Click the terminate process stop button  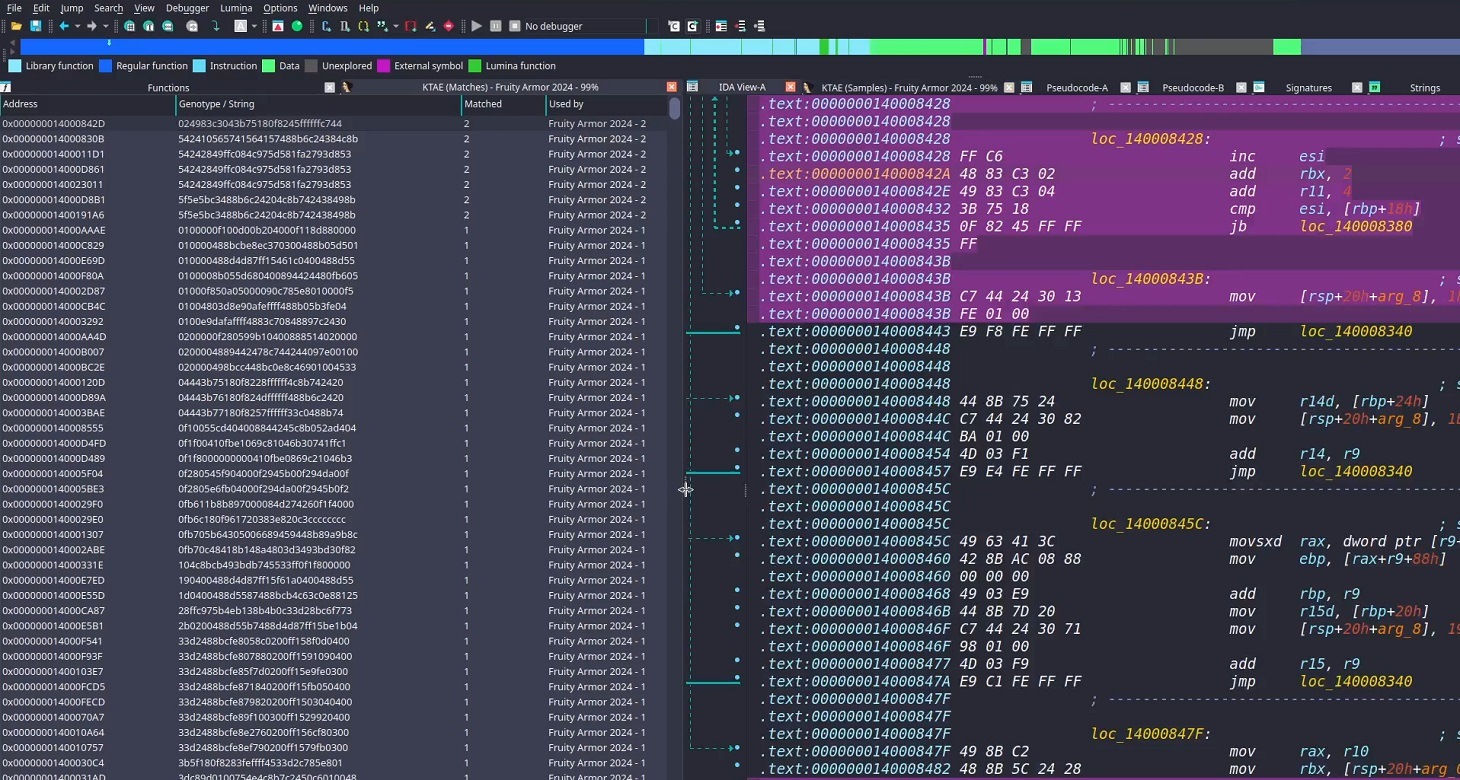514,26
